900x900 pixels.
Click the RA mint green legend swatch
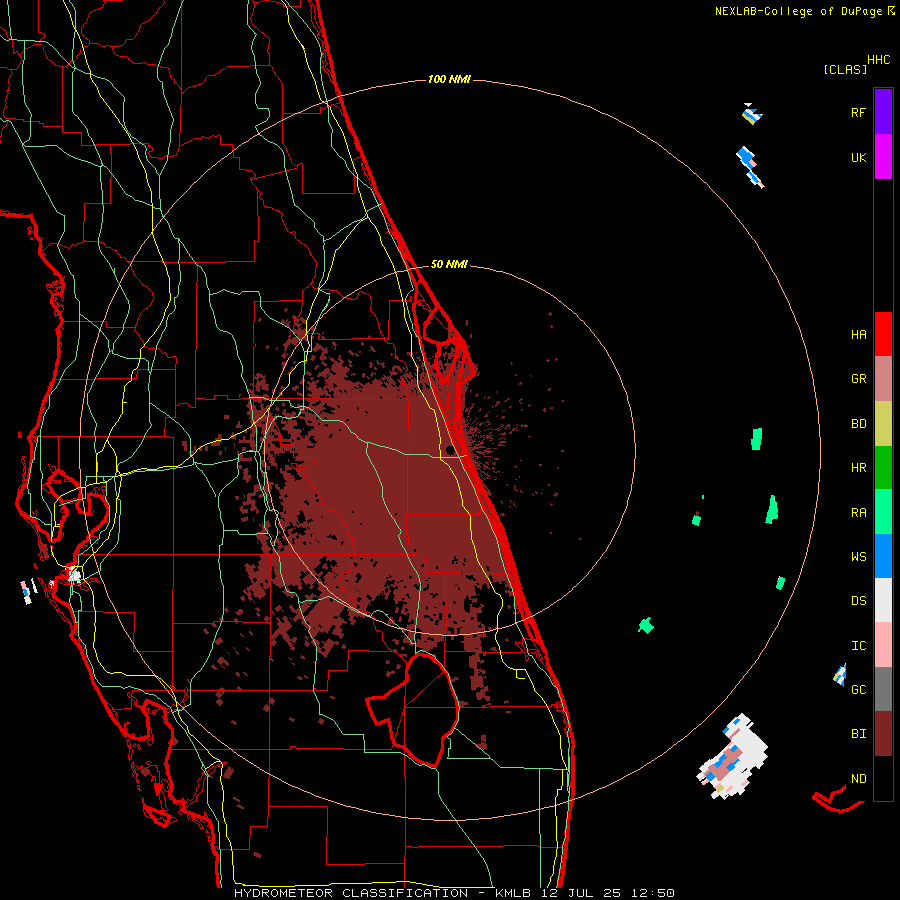tap(883, 512)
